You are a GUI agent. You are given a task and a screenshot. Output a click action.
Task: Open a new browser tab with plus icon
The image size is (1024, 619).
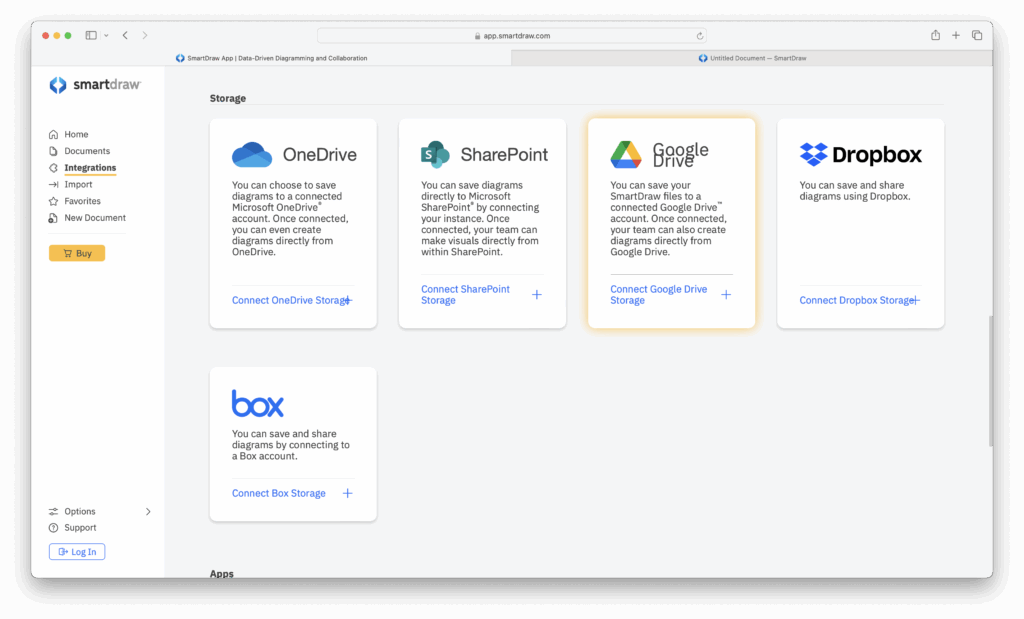tap(956, 35)
